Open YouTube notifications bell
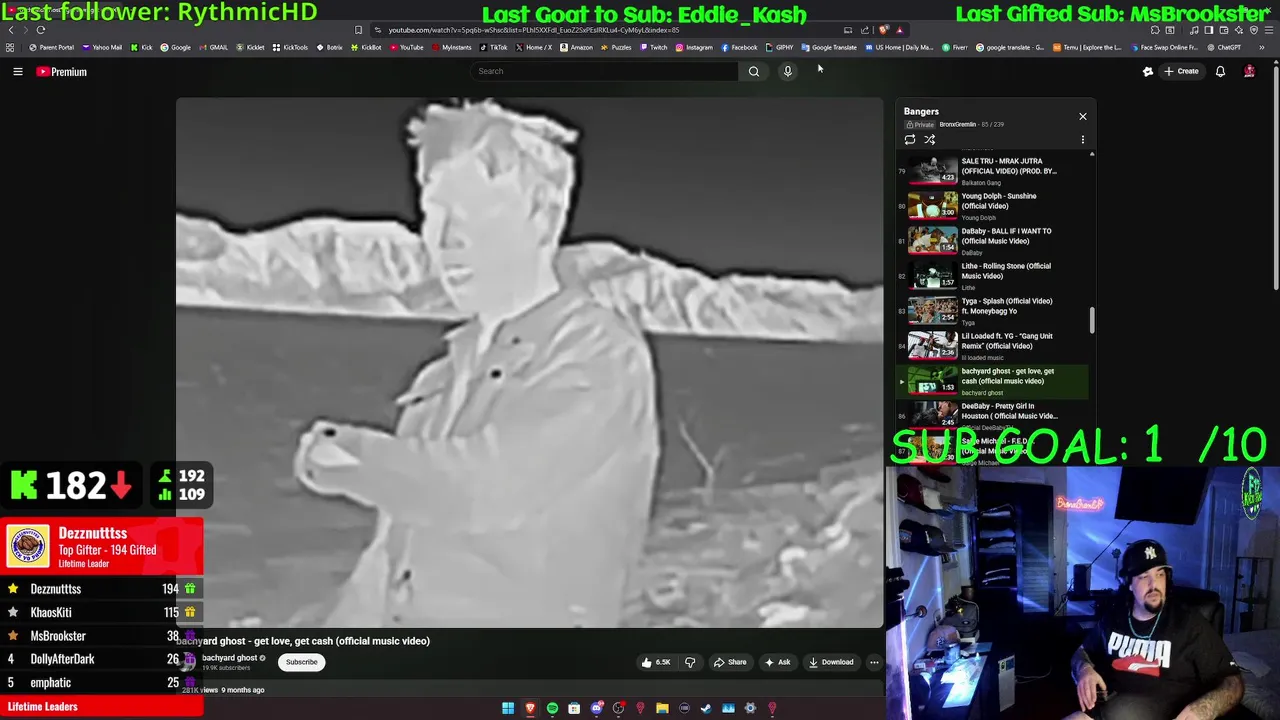This screenshot has height=720, width=1280. pyautogui.click(x=1220, y=72)
